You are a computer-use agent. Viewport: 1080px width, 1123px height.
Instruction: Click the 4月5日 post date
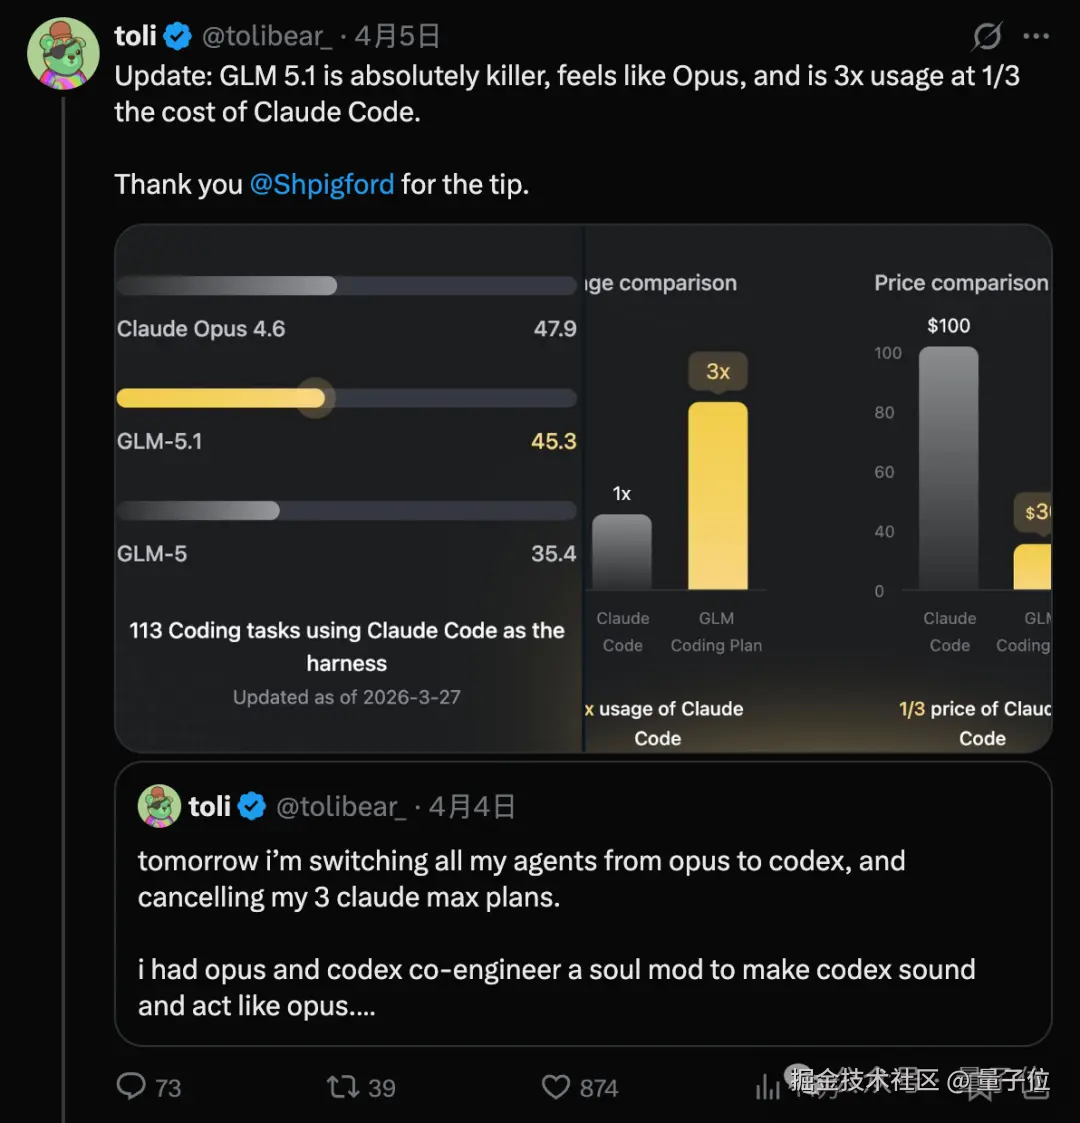click(x=398, y=37)
